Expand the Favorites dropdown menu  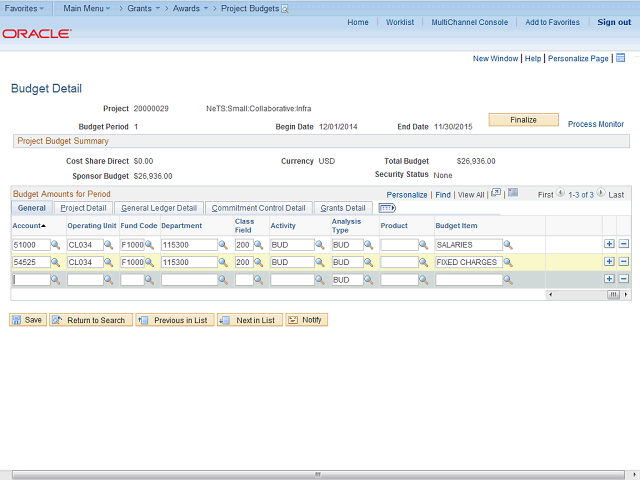tap(25, 7)
